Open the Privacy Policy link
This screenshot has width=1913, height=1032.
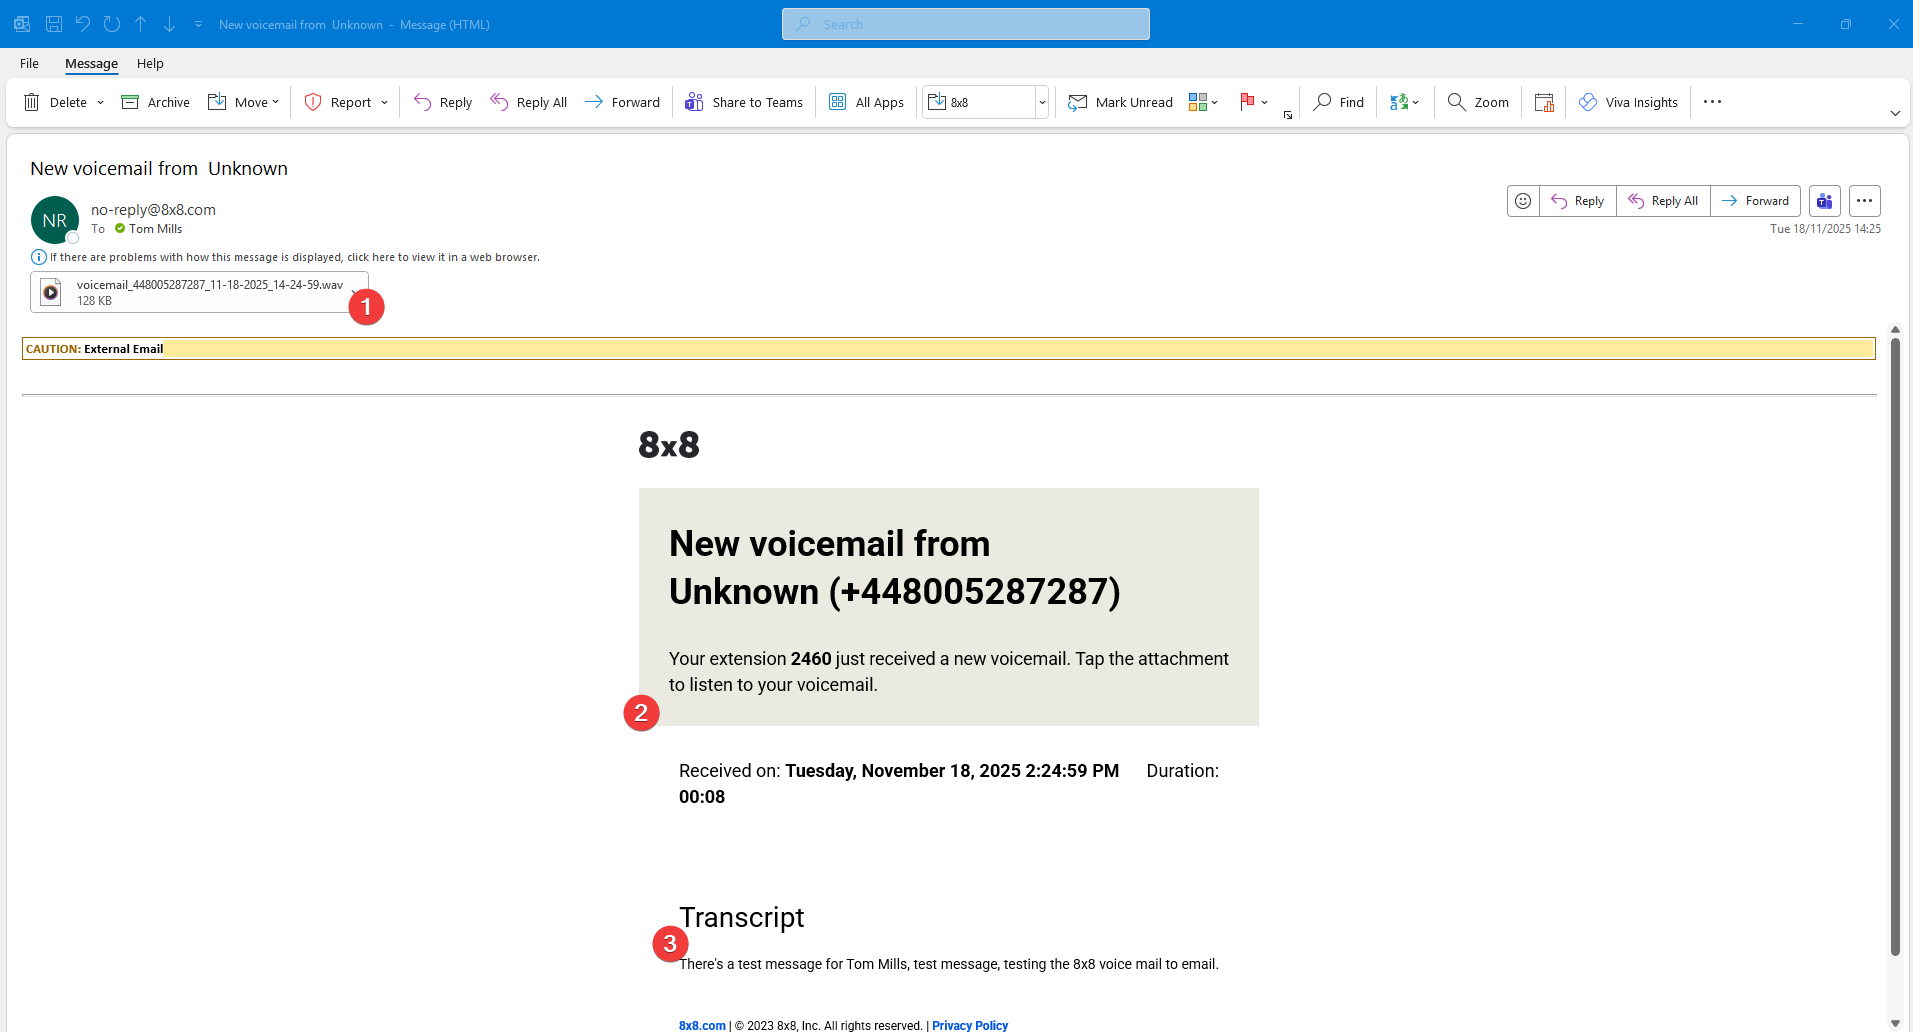click(970, 1025)
